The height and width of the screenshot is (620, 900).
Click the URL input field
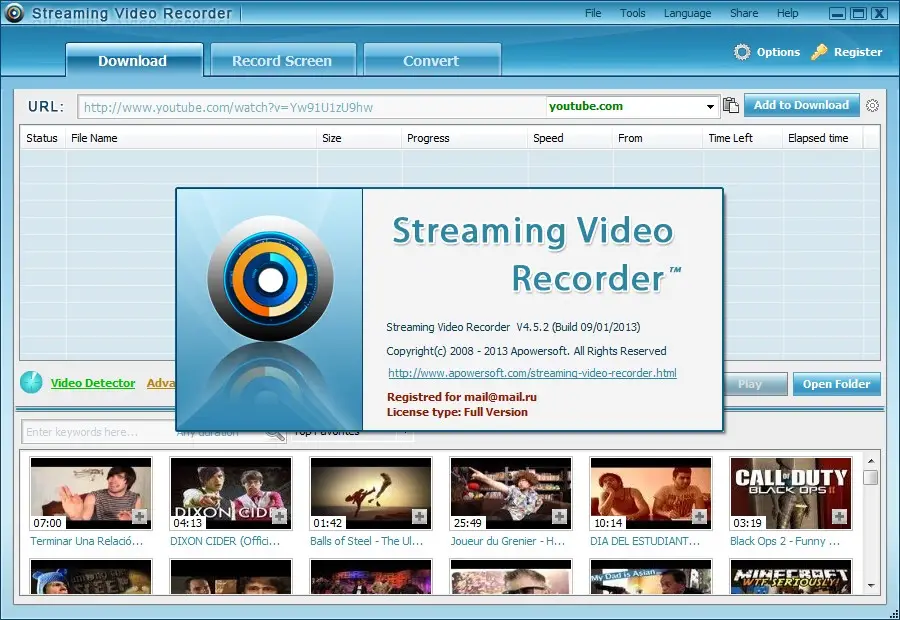[312, 107]
